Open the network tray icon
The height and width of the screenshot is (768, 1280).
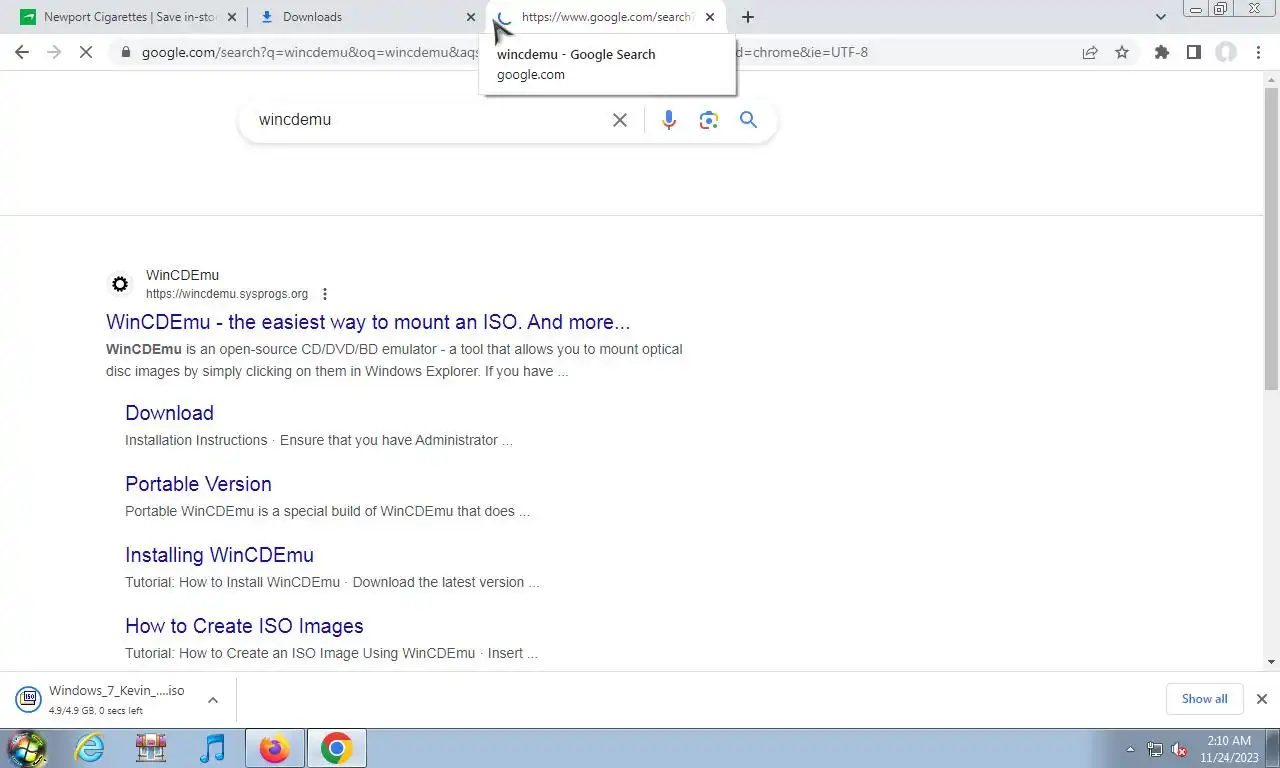(1155, 749)
